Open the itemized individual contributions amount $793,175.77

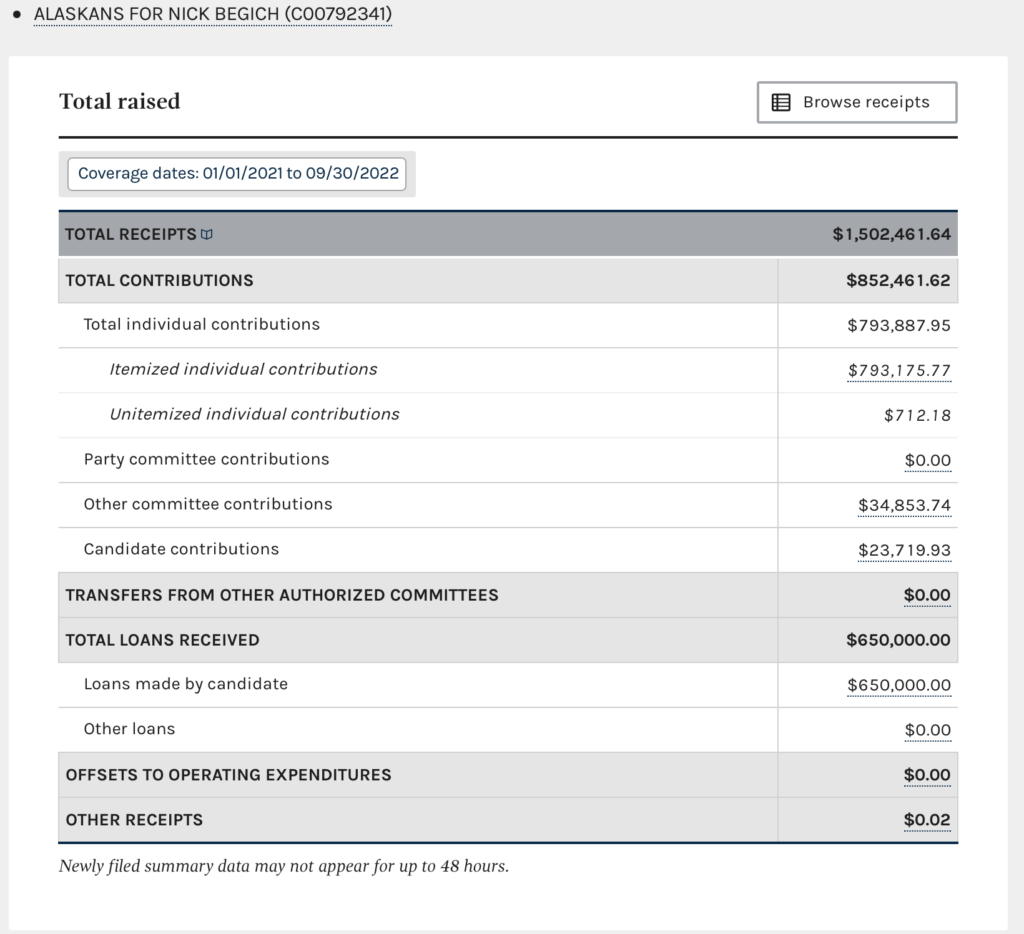pyautogui.click(x=899, y=370)
